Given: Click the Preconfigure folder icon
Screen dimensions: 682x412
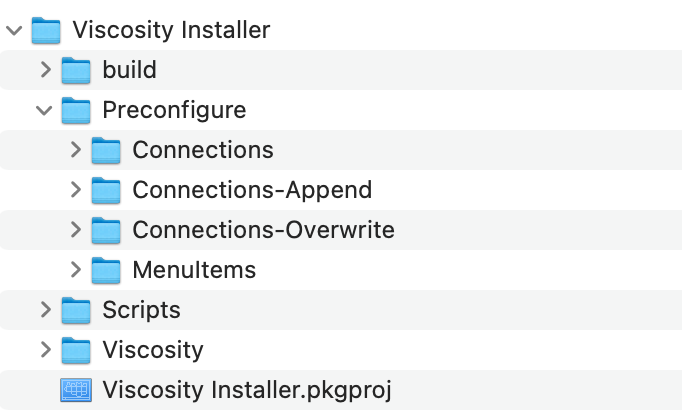Looking at the screenshot, I should pyautogui.click(x=76, y=110).
